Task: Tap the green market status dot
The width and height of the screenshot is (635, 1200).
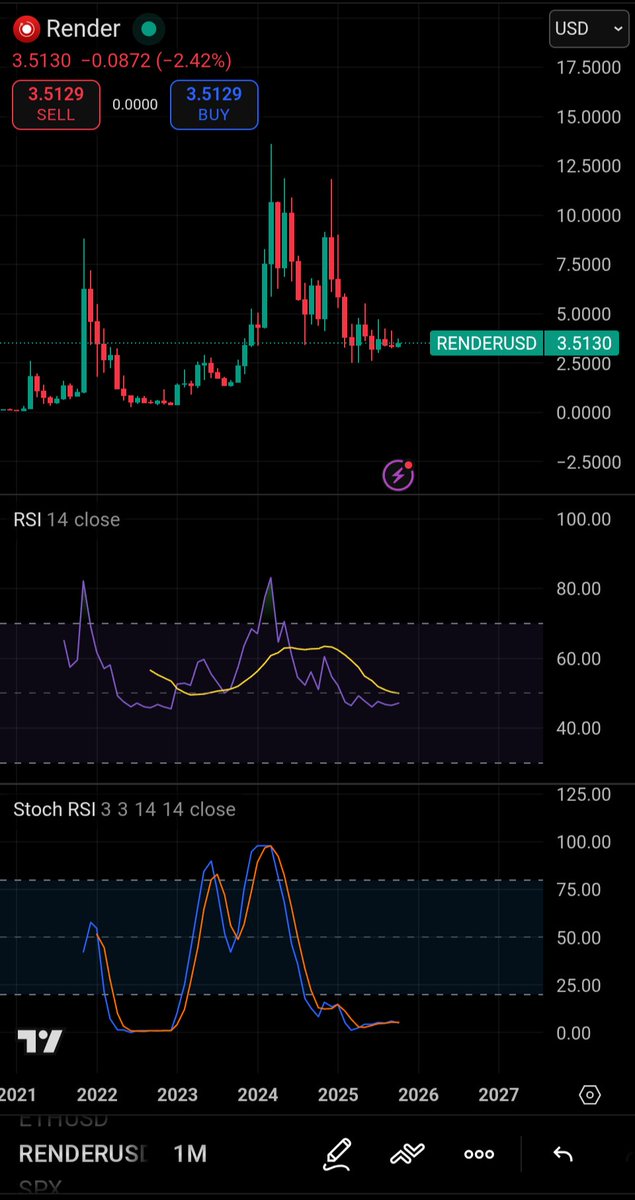Action: click(x=150, y=29)
